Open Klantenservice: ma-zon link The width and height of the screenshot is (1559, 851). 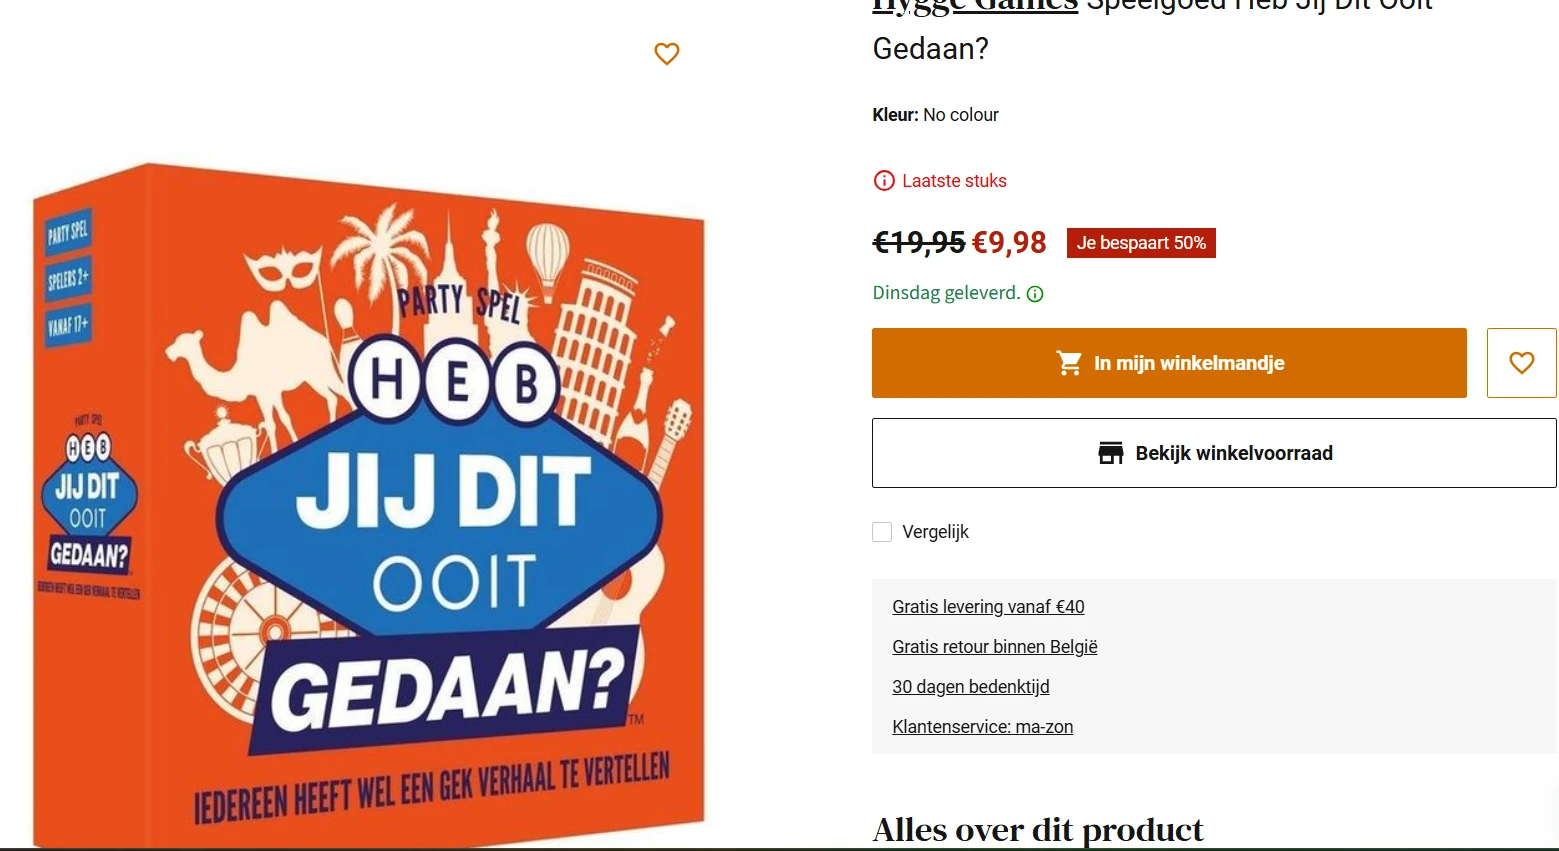point(983,727)
